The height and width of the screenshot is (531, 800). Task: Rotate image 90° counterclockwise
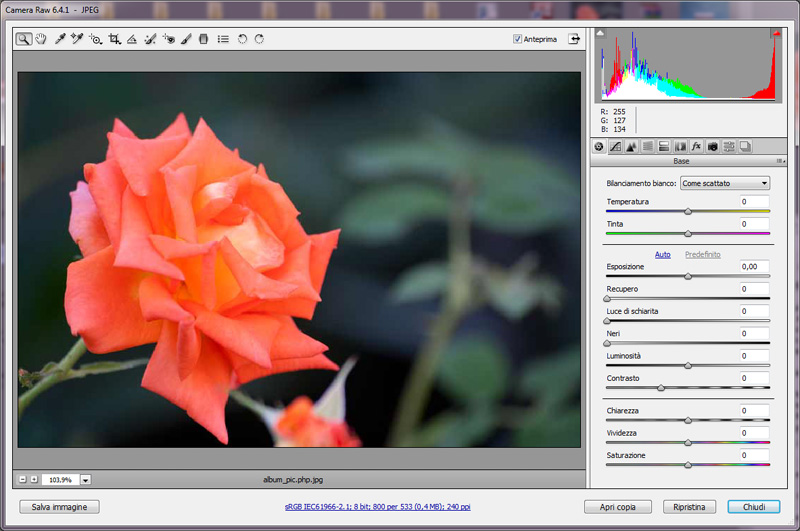[x=242, y=39]
